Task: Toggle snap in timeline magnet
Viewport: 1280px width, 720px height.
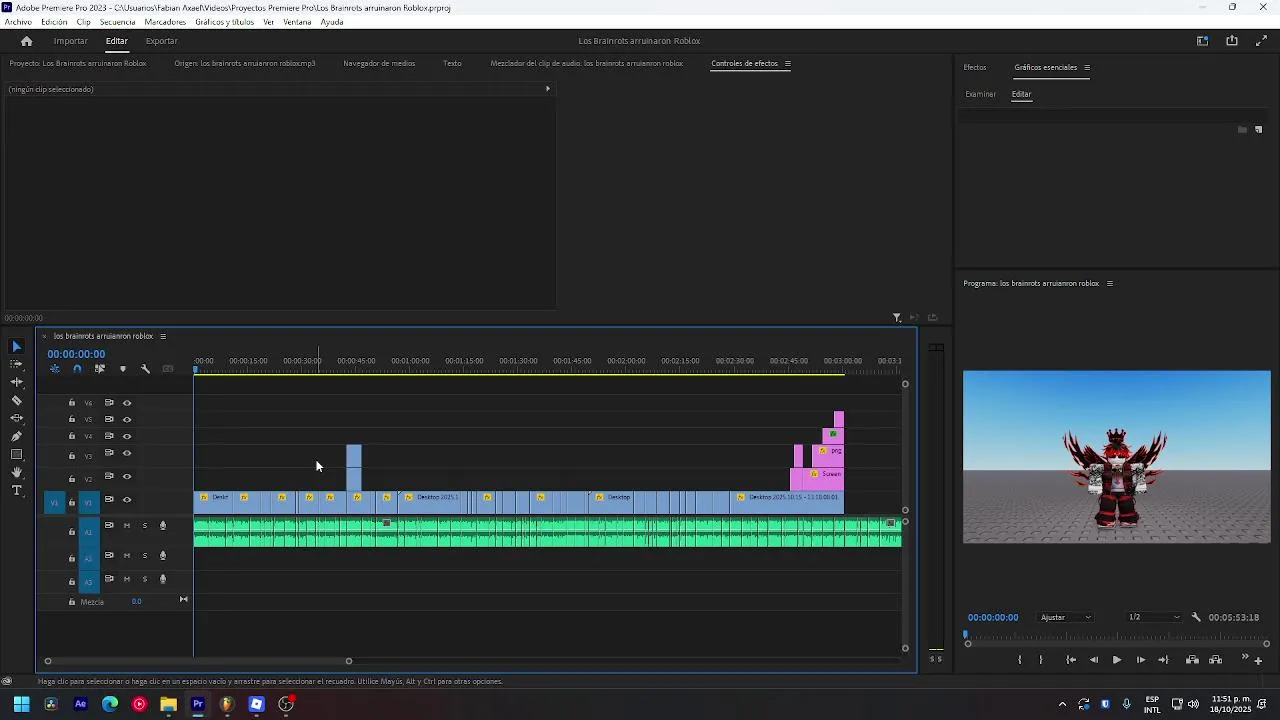Action: coord(77,369)
